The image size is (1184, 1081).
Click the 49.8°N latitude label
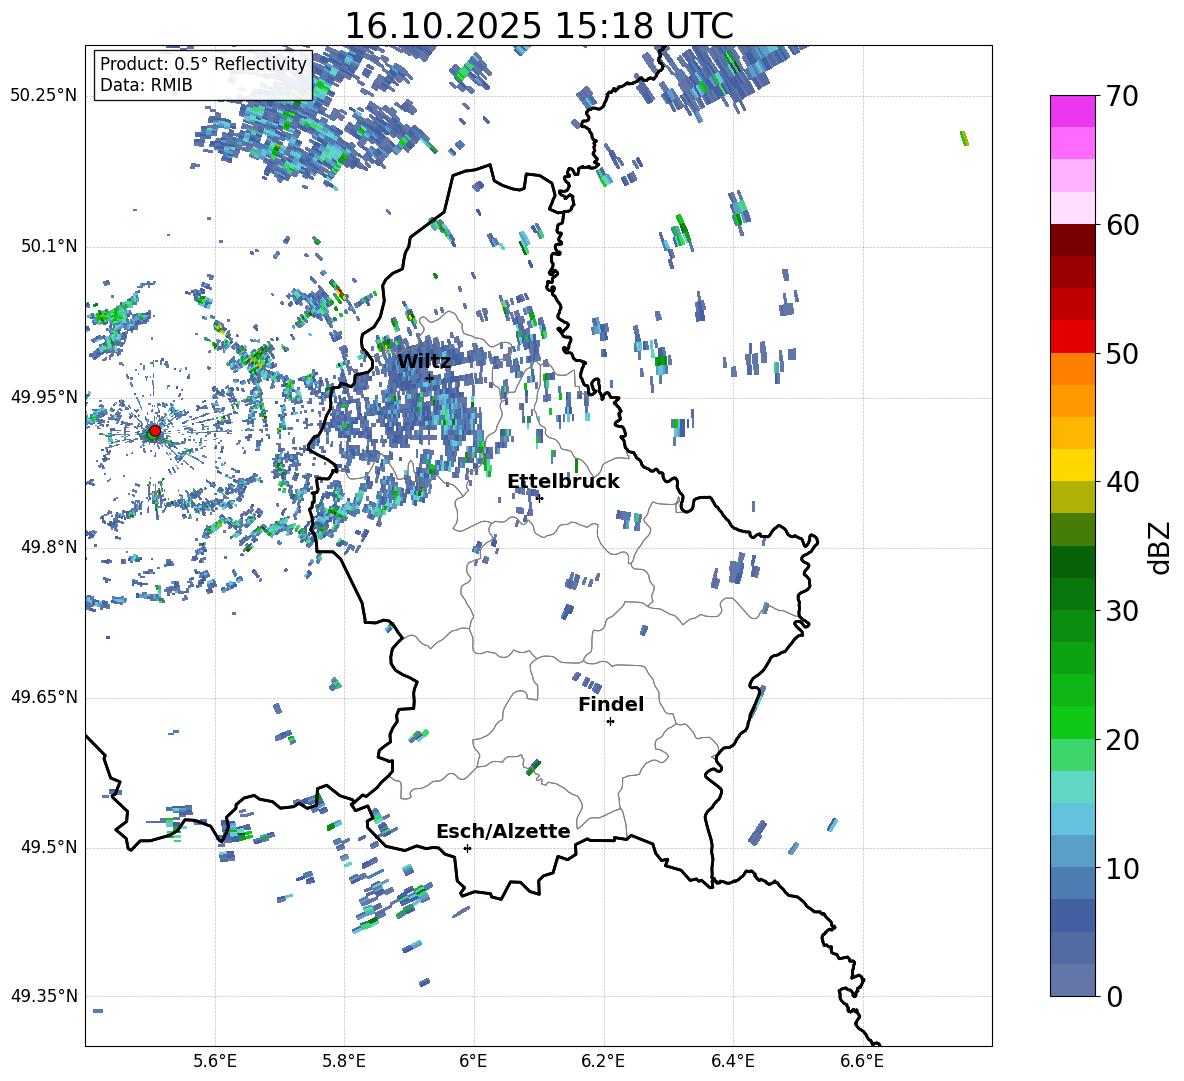click(49, 547)
